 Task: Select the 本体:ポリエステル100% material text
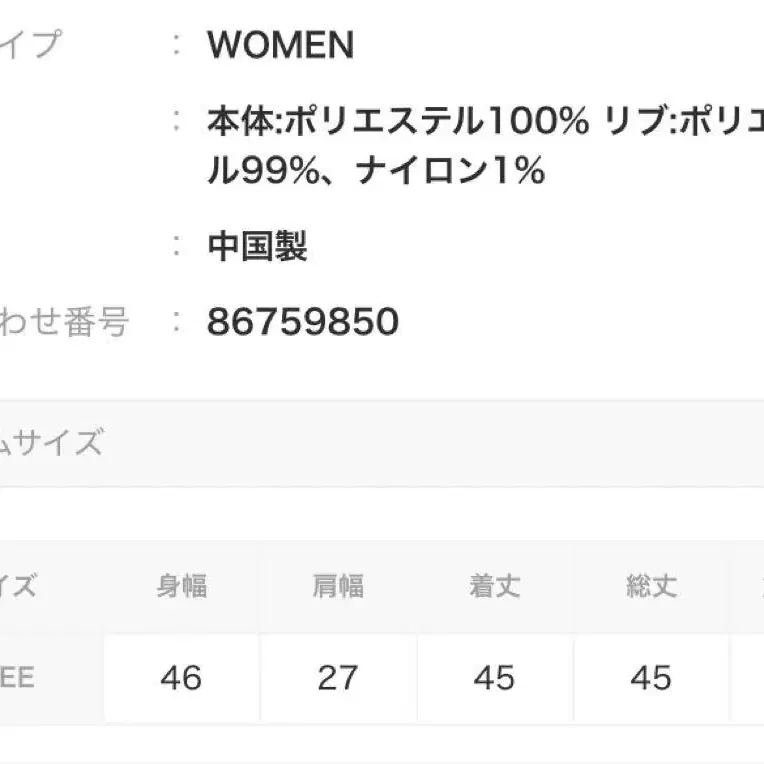pyautogui.click(x=397, y=121)
